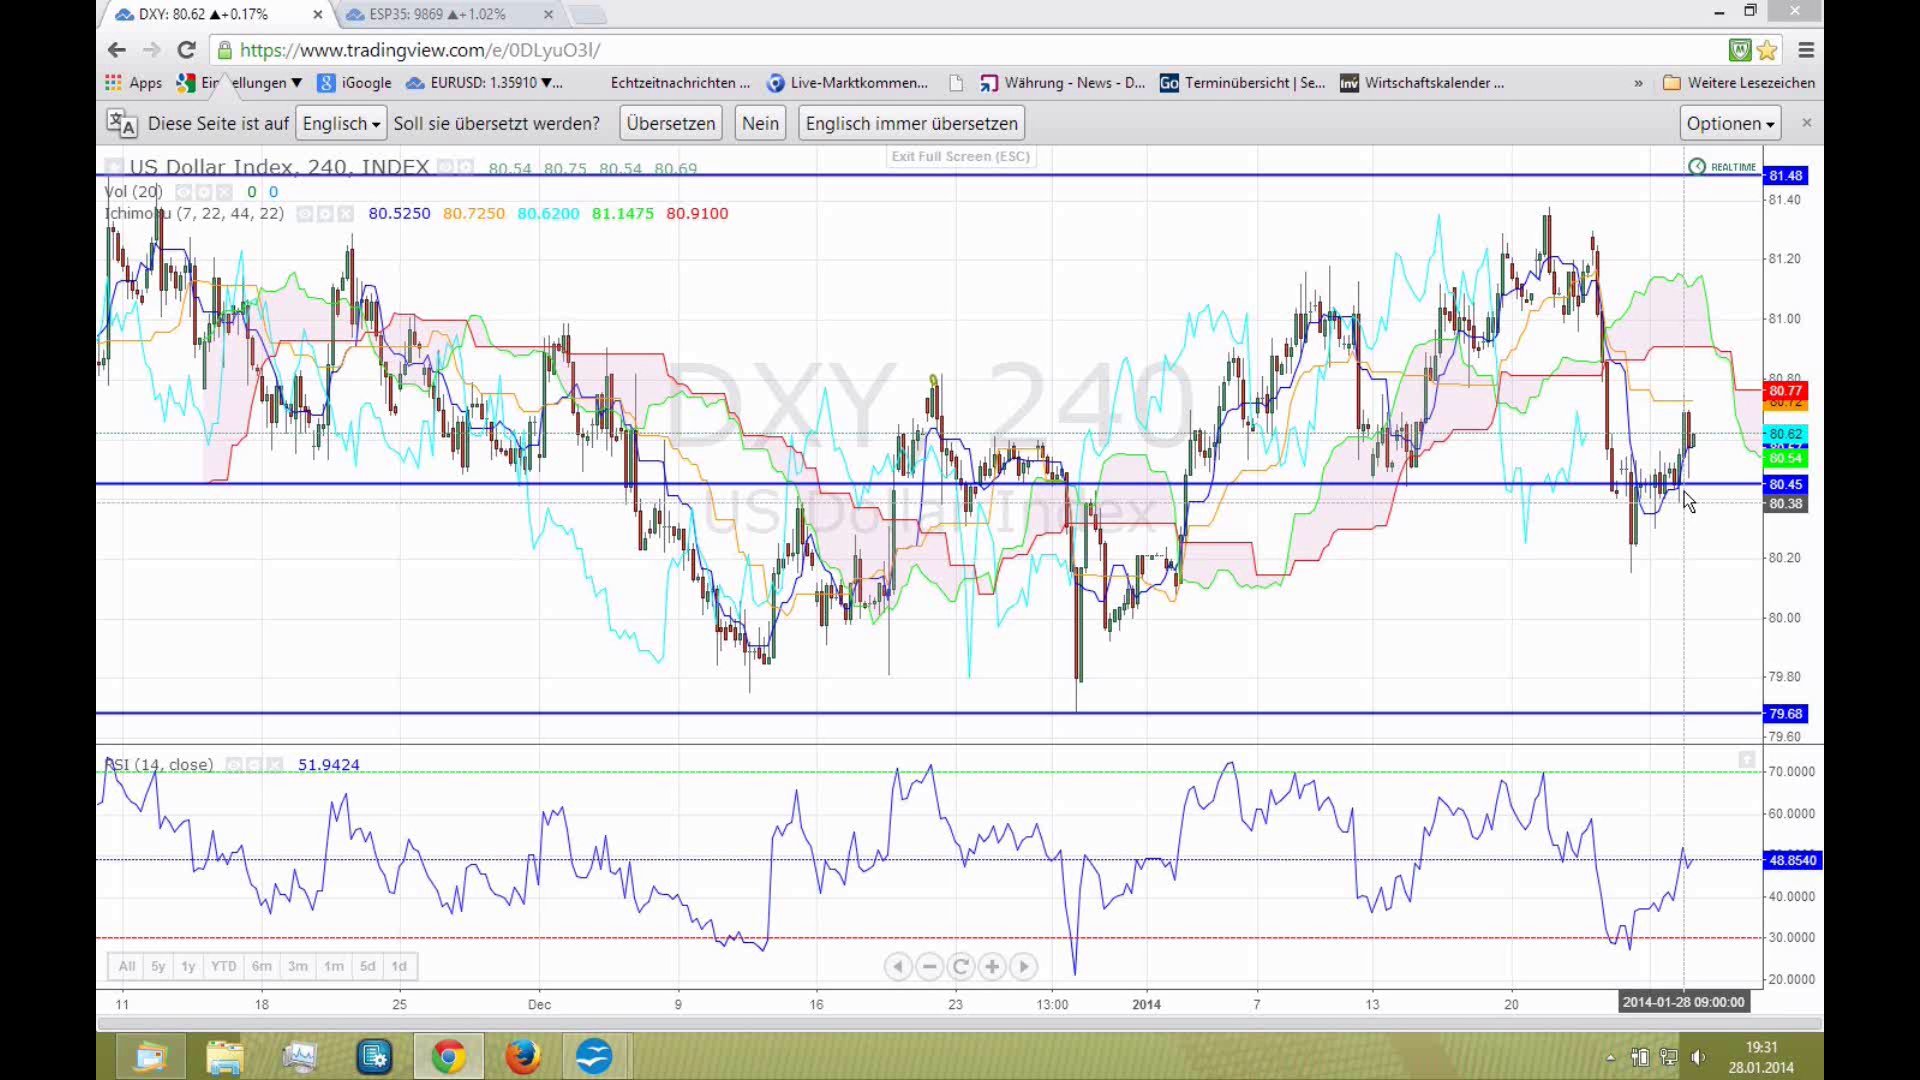Open the Englisch language dropdown
Screen dimensions: 1920x1080
click(x=341, y=124)
